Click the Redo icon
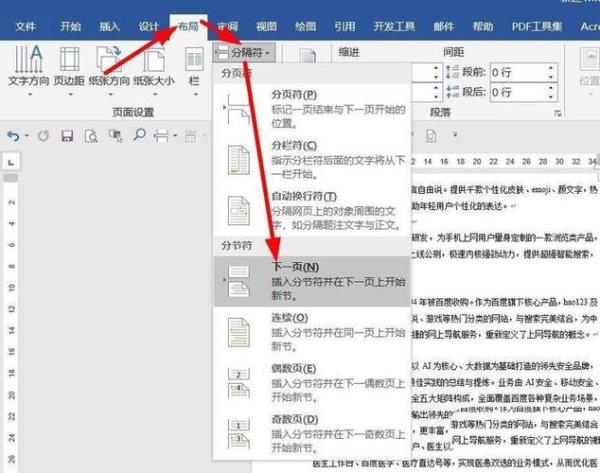Screen dimensions: 600x473 [43, 135]
